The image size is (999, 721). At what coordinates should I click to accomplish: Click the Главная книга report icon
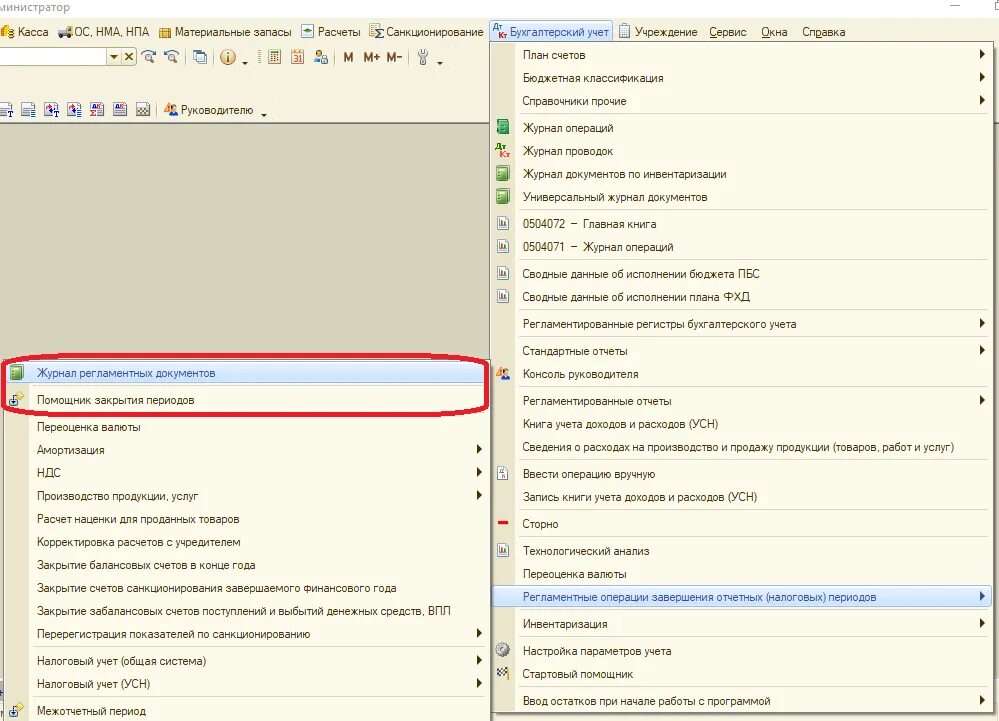pos(503,224)
